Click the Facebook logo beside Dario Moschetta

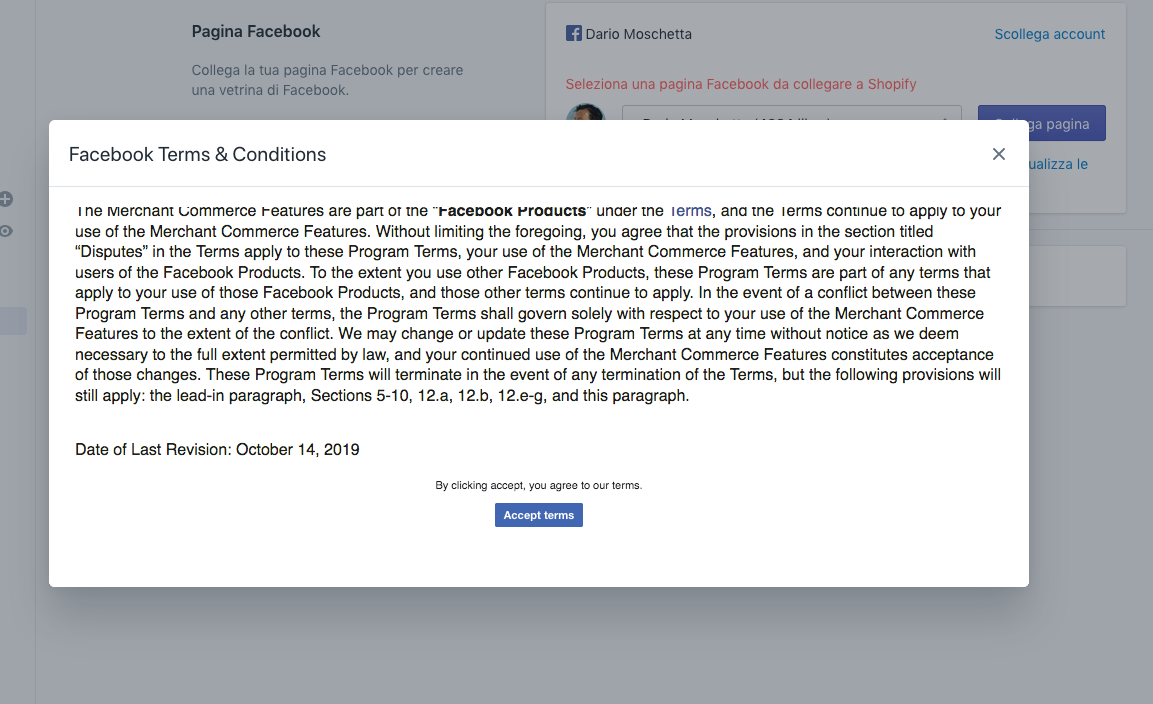[574, 34]
